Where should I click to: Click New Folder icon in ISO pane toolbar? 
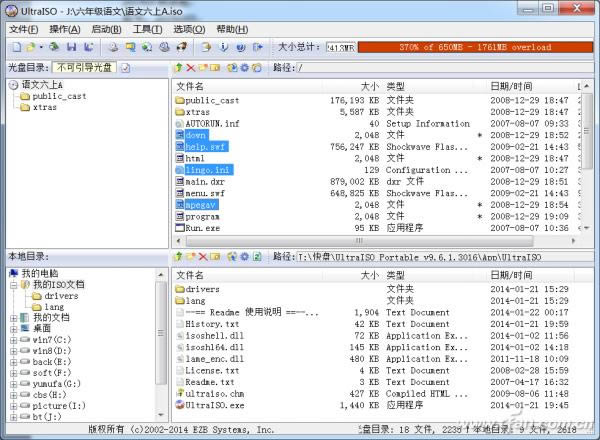[203, 68]
